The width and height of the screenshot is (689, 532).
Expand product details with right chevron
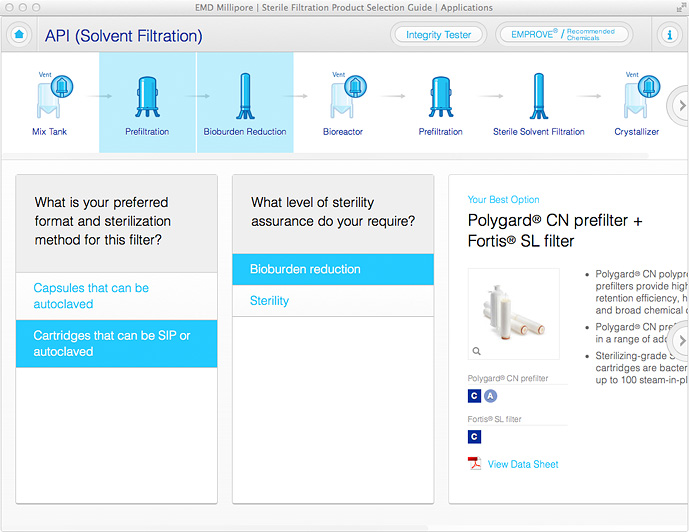(x=681, y=340)
